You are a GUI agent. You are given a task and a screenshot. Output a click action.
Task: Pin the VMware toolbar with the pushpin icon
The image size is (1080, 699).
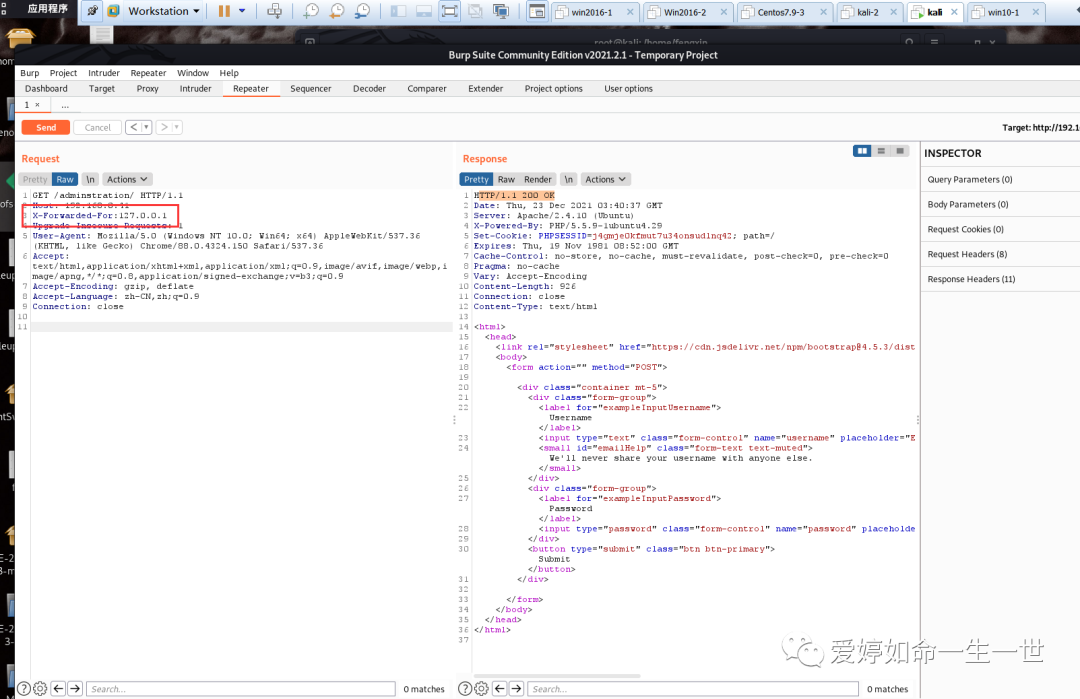92,11
